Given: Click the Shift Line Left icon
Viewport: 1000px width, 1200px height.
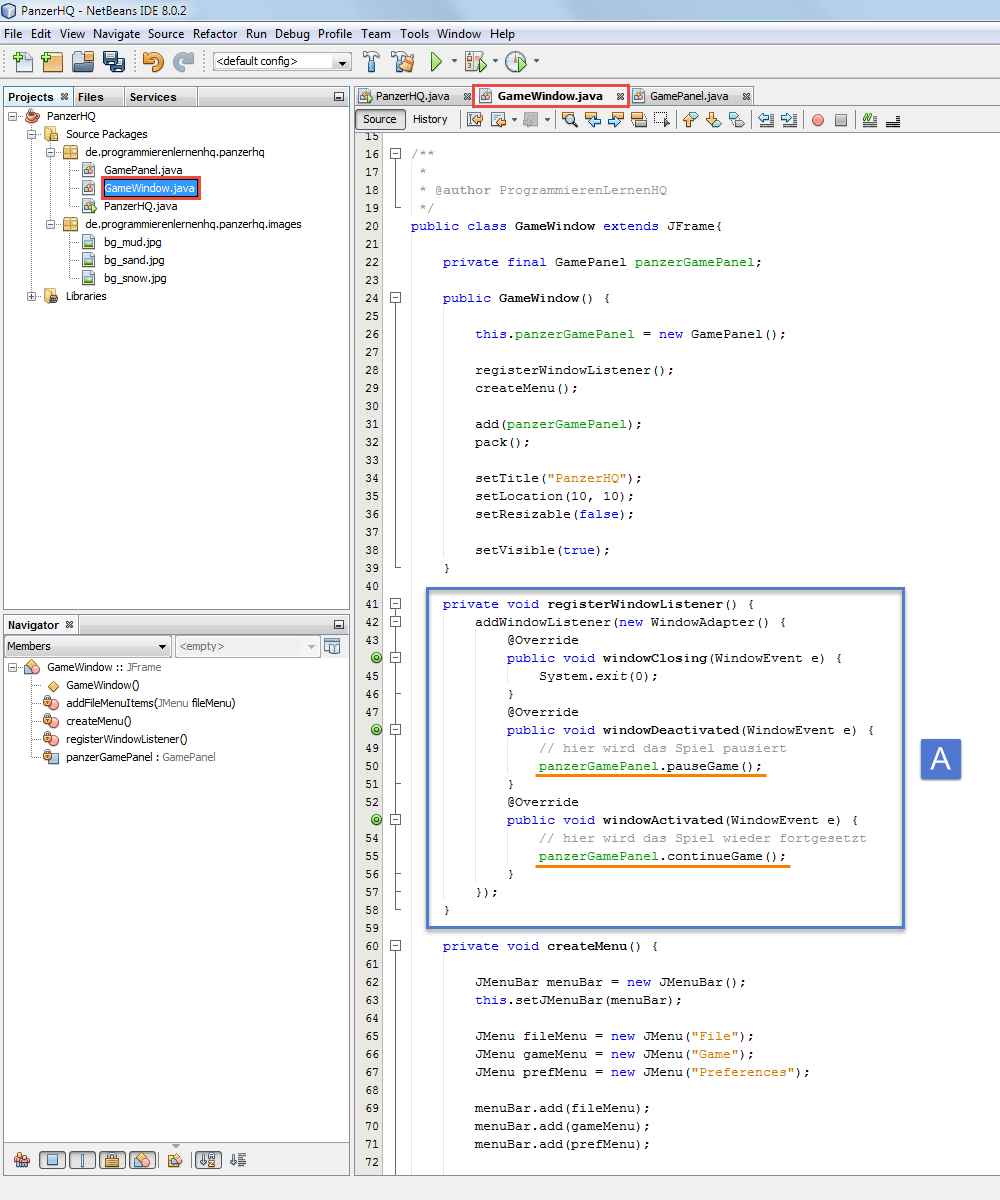Looking at the screenshot, I should pos(766,120).
